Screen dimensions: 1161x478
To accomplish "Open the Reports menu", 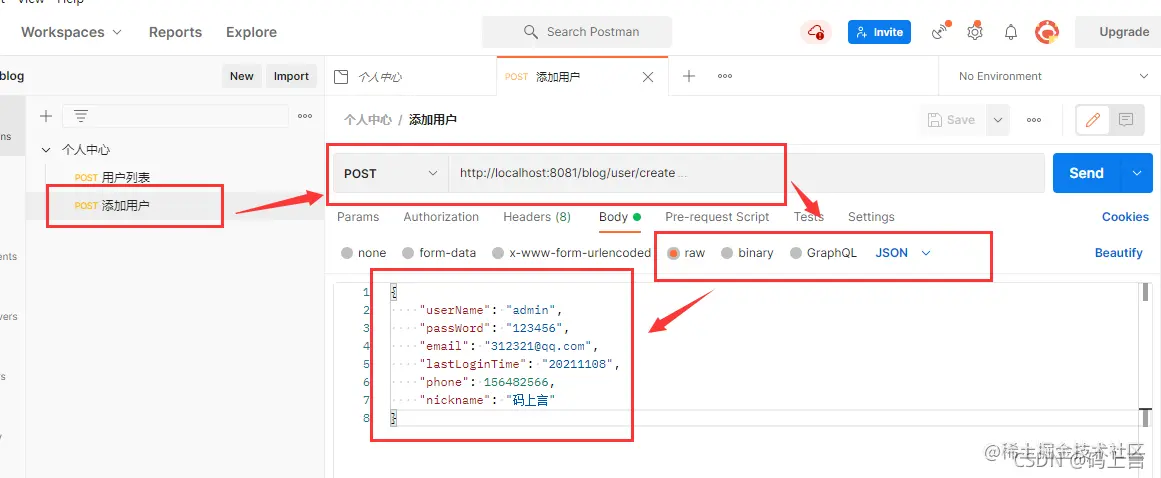I will (x=175, y=32).
